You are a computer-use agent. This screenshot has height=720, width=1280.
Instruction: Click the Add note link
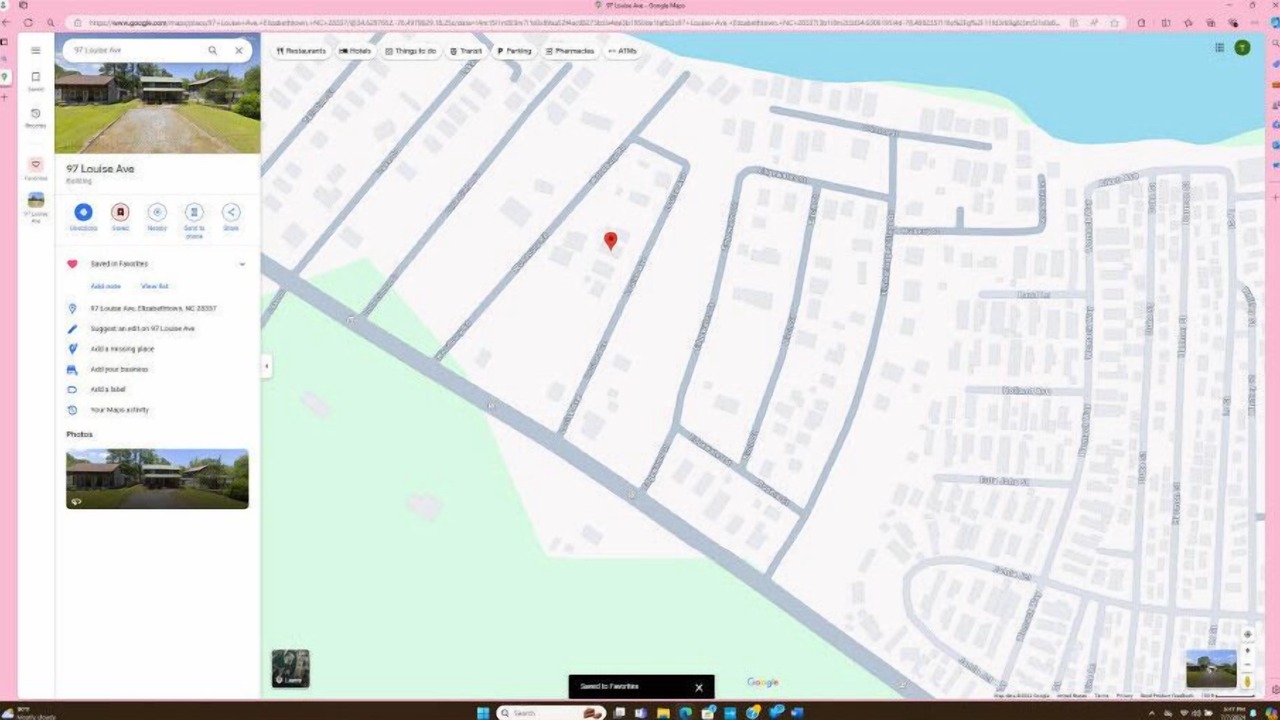pos(106,286)
